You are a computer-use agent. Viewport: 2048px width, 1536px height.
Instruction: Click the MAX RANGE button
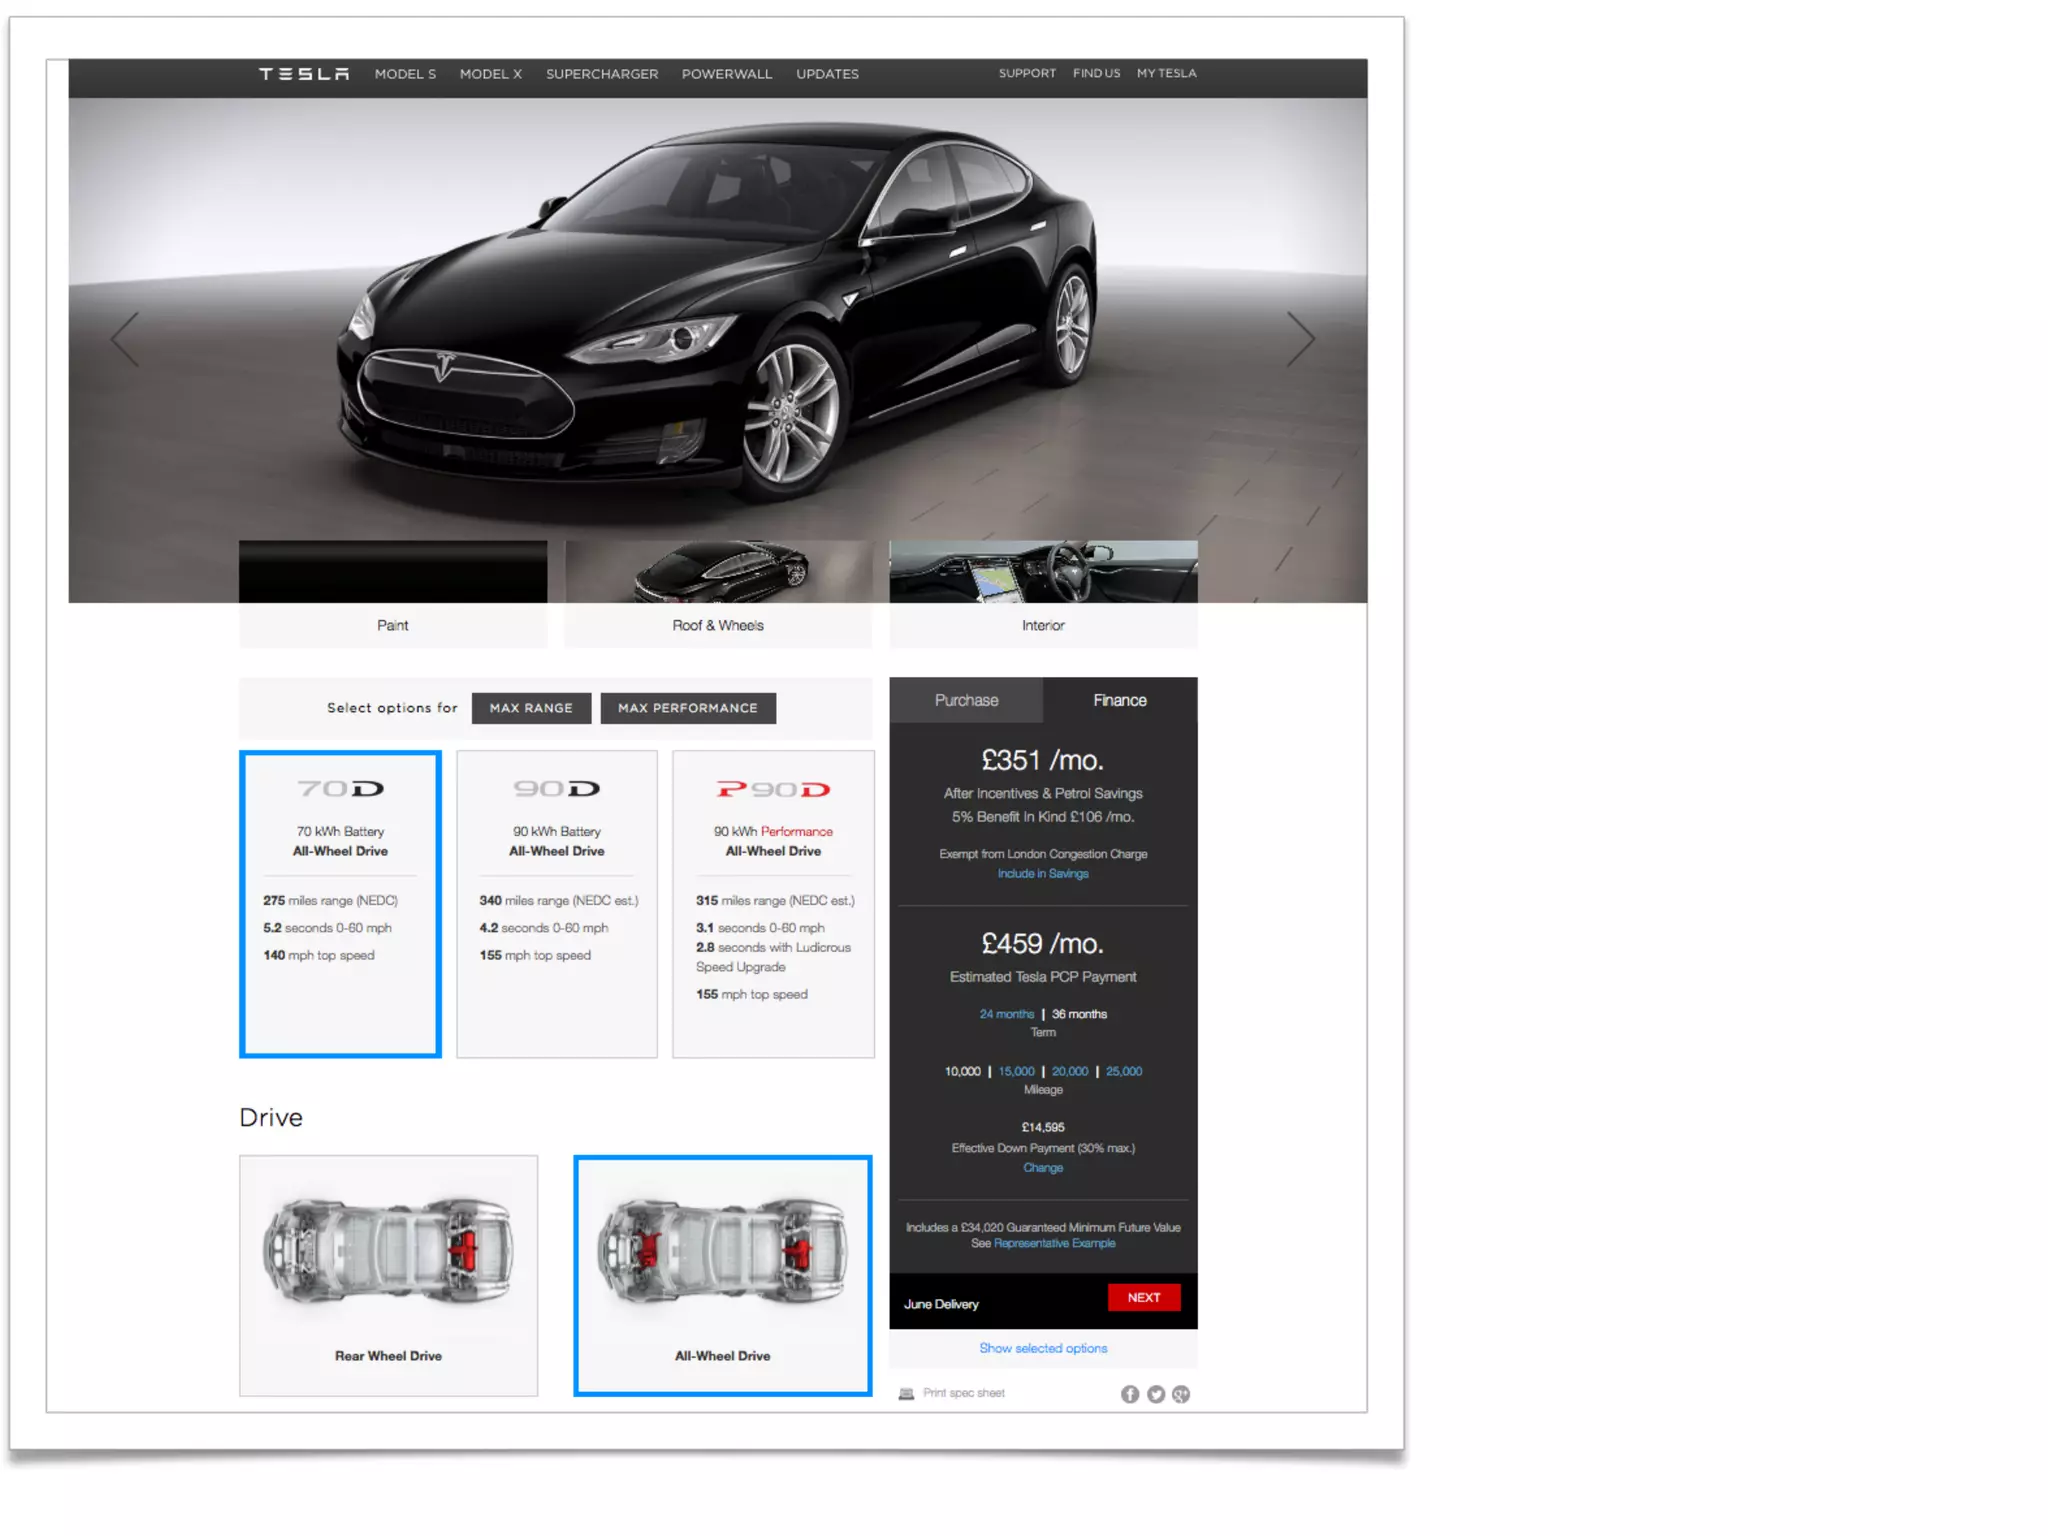click(x=531, y=708)
